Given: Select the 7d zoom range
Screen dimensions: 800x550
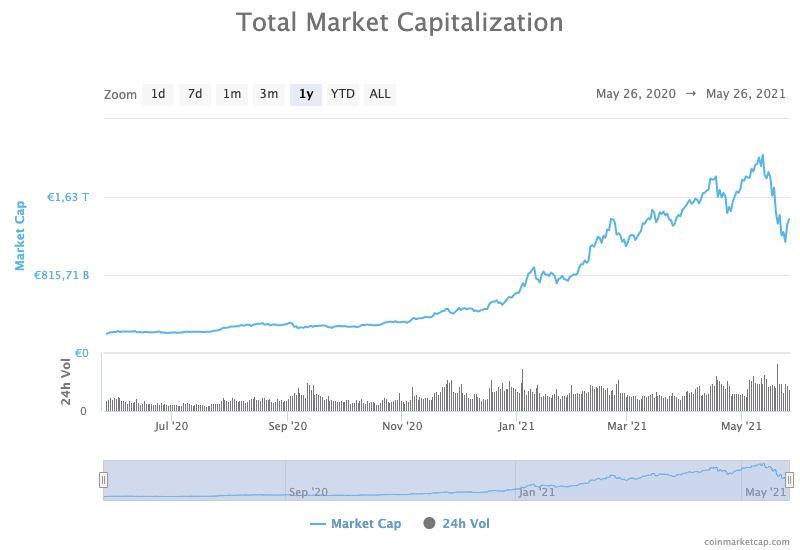Looking at the screenshot, I should [x=195, y=94].
